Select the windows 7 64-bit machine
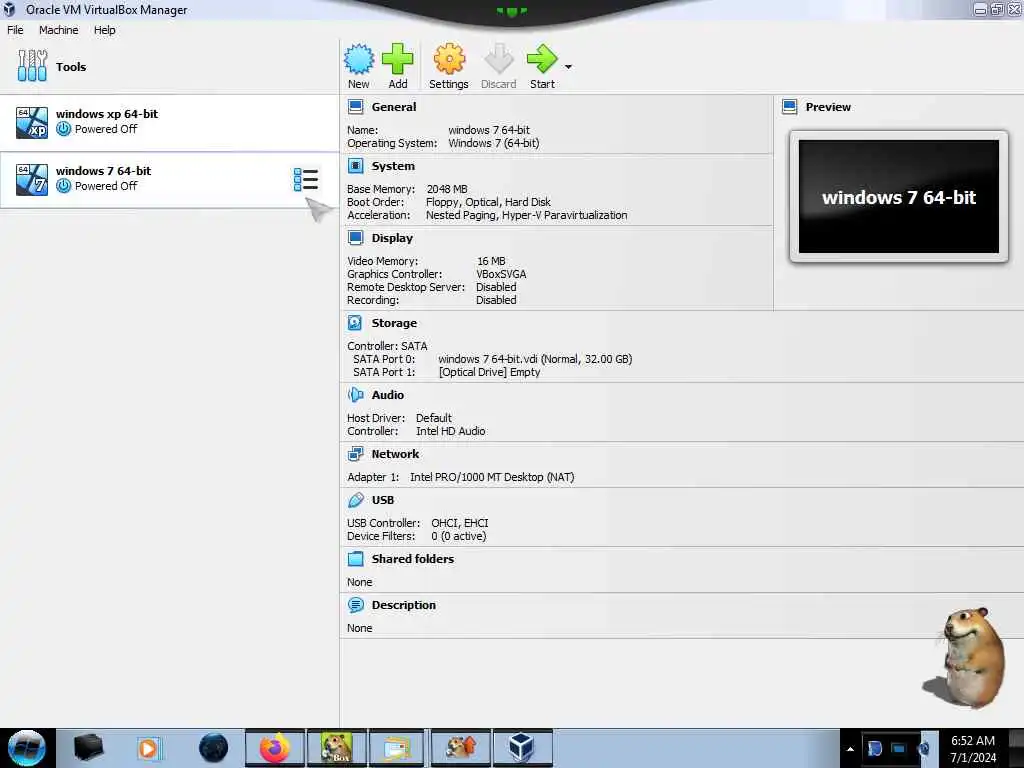Screen dimensions: 1024x768 (x=169, y=179)
